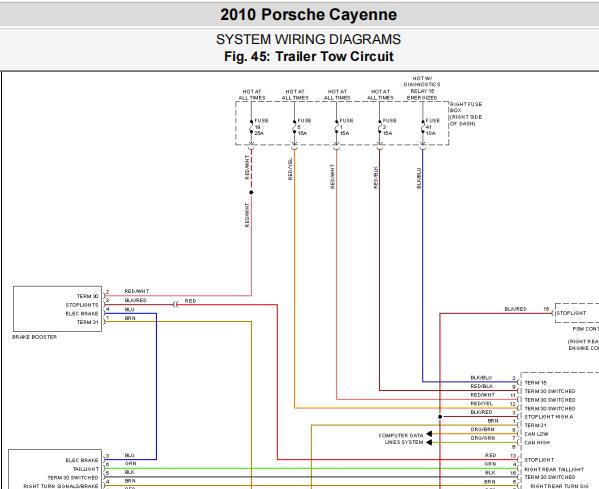The width and height of the screenshot is (599, 489).
Task: Click horizontal "BLK/BLU" label at pin 2
Action: pos(481,378)
